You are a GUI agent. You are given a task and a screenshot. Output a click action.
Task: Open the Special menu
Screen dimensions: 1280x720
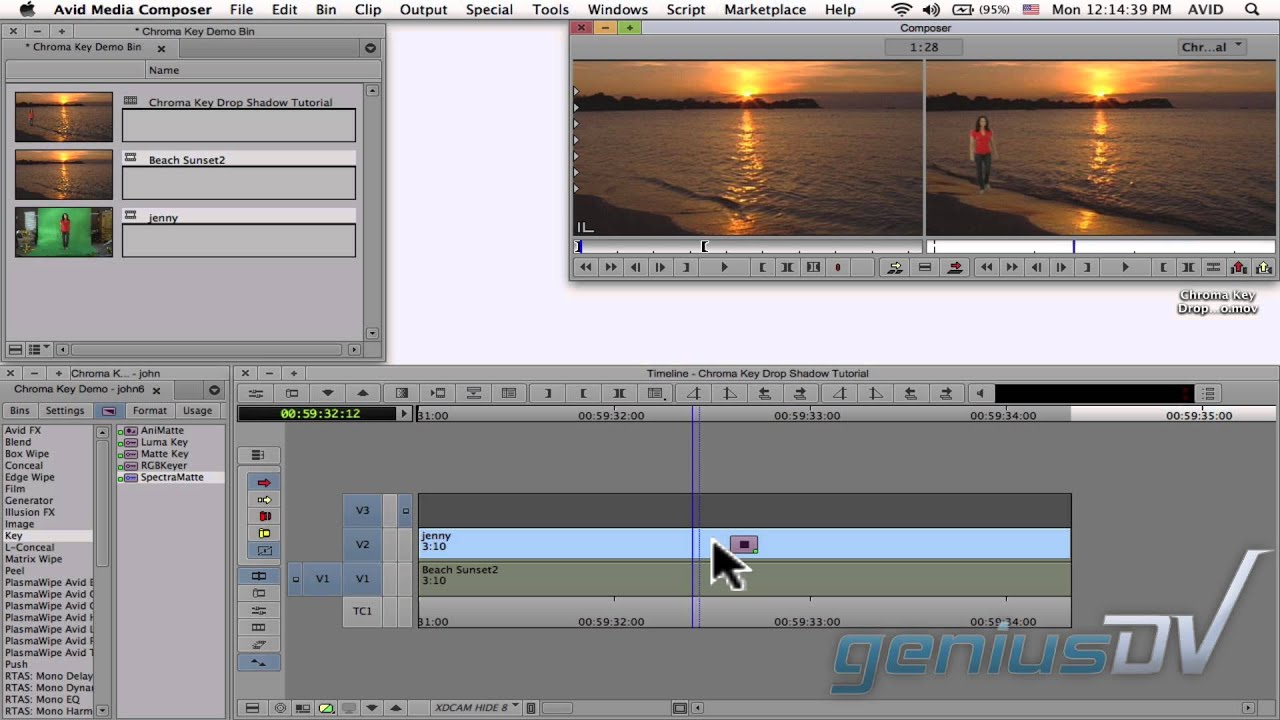click(489, 10)
